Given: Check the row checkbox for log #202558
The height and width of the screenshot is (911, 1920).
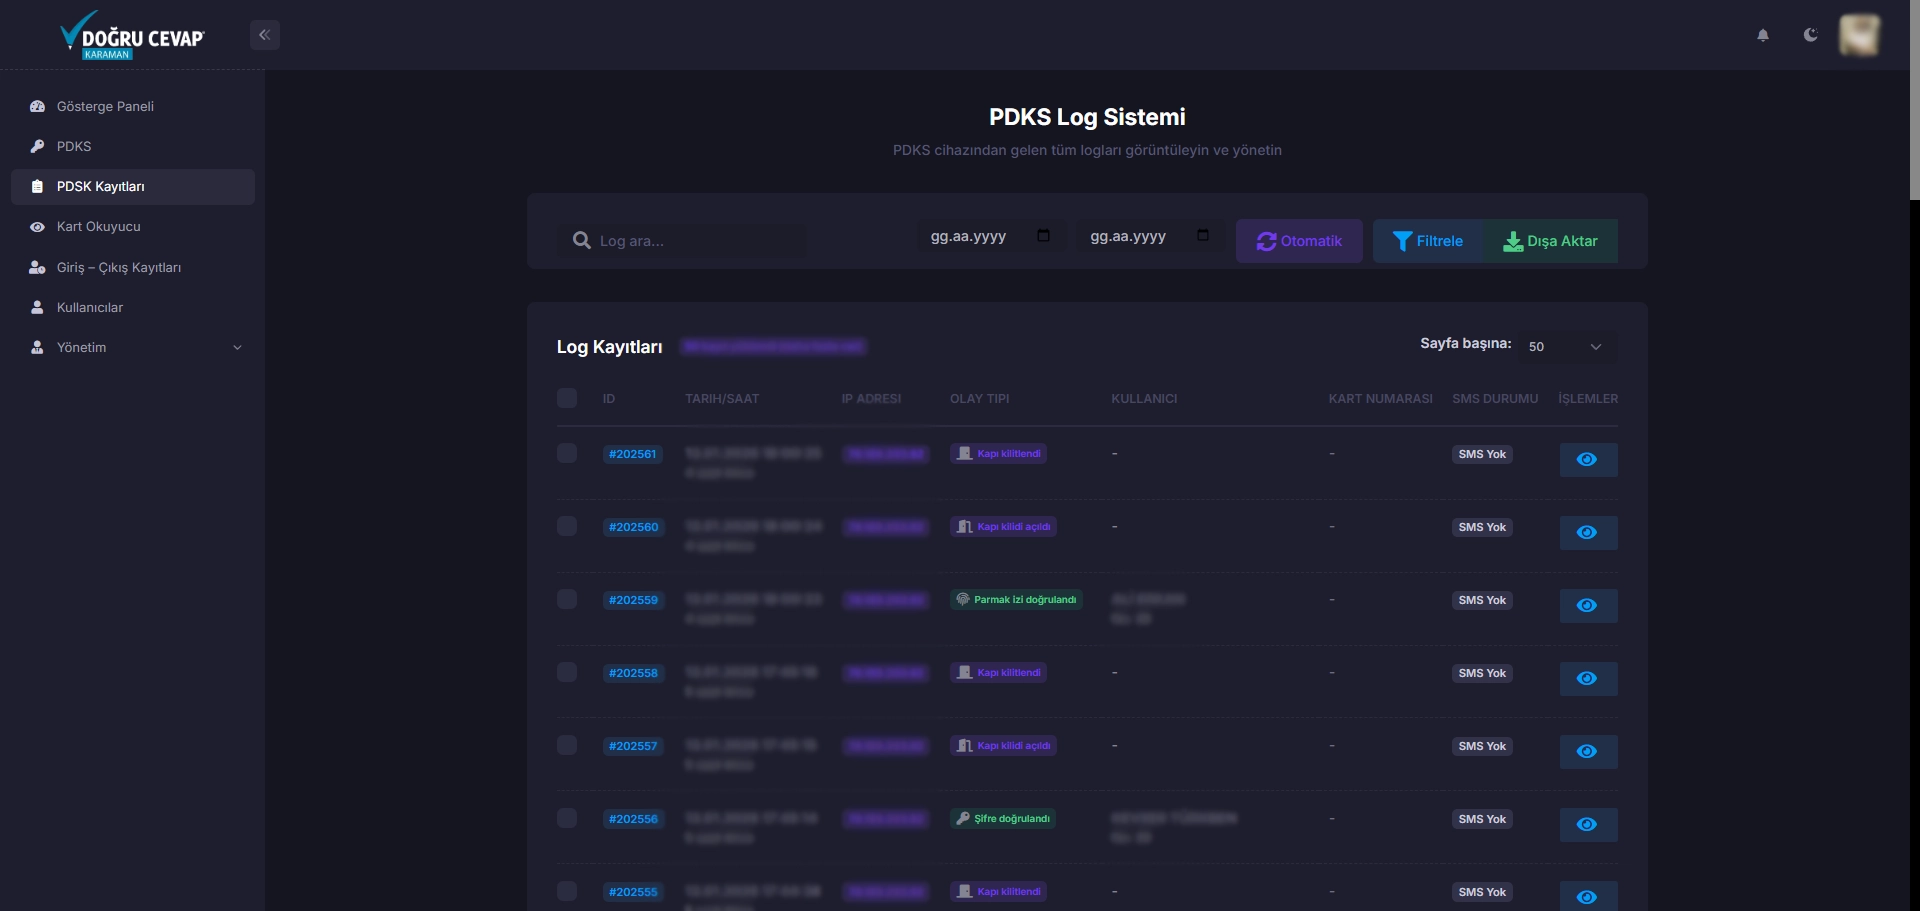Looking at the screenshot, I should pyautogui.click(x=567, y=672).
